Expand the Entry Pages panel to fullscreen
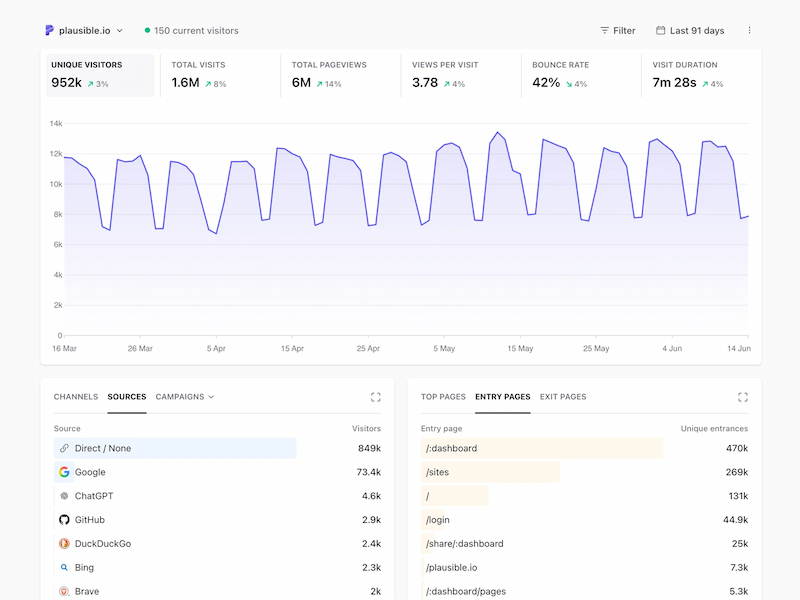Viewport: 800px width, 600px height. click(743, 397)
